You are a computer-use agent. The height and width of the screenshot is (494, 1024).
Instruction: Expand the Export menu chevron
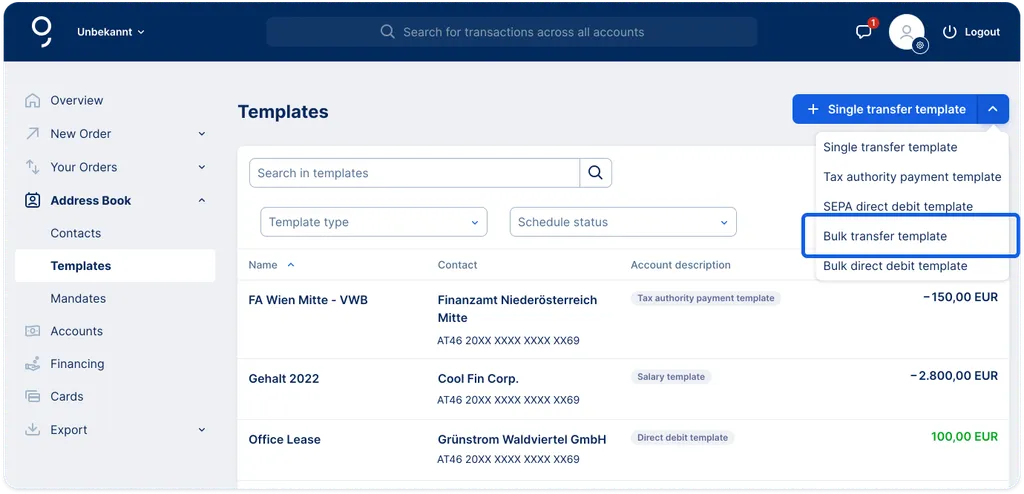coord(202,429)
